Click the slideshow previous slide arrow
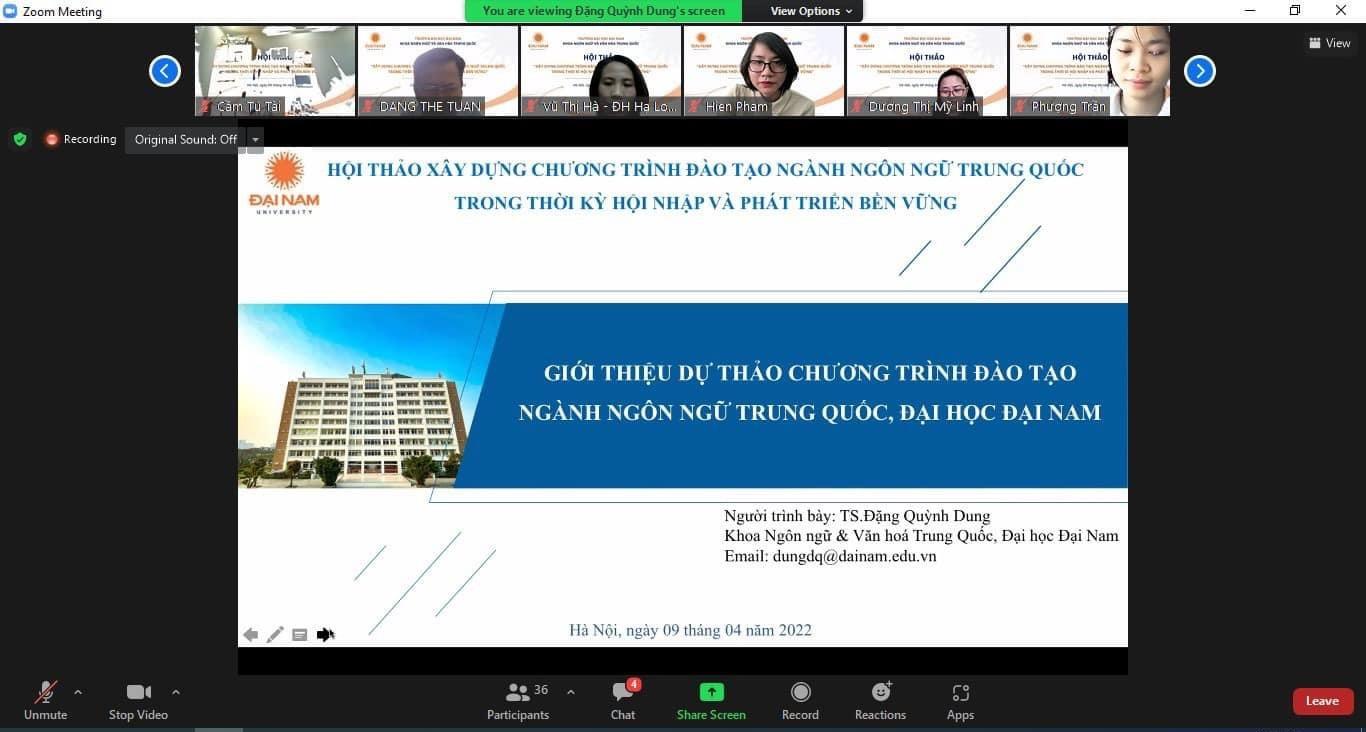The image size is (1366, 732). [250, 635]
